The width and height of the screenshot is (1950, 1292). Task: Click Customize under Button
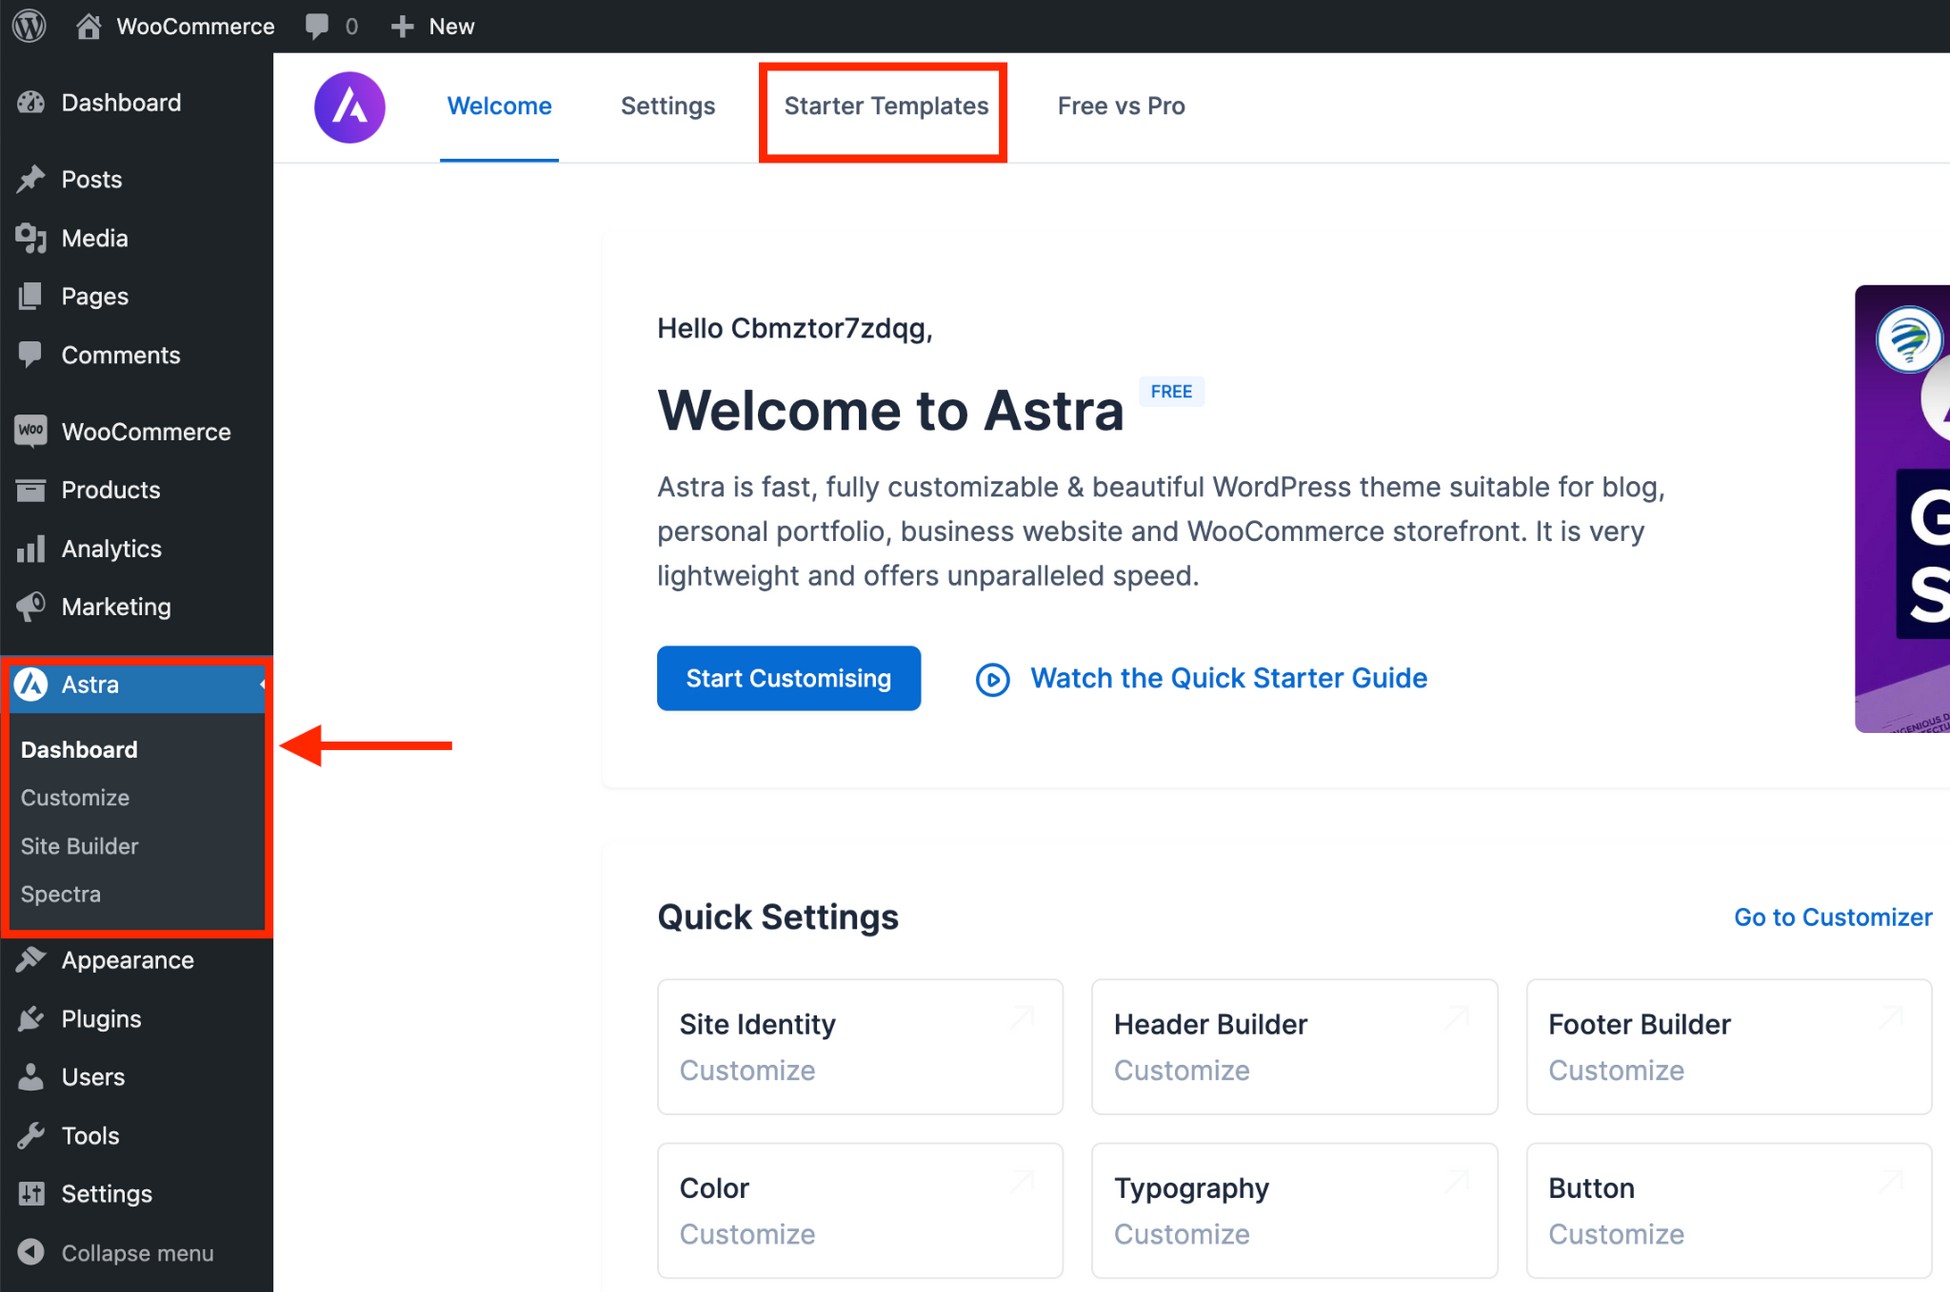1616,1234
